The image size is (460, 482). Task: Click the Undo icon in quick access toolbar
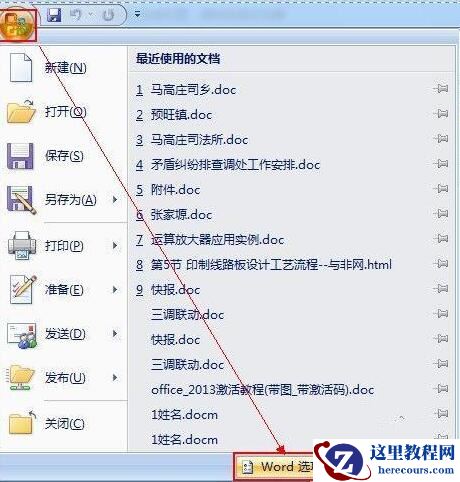click(76, 15)
